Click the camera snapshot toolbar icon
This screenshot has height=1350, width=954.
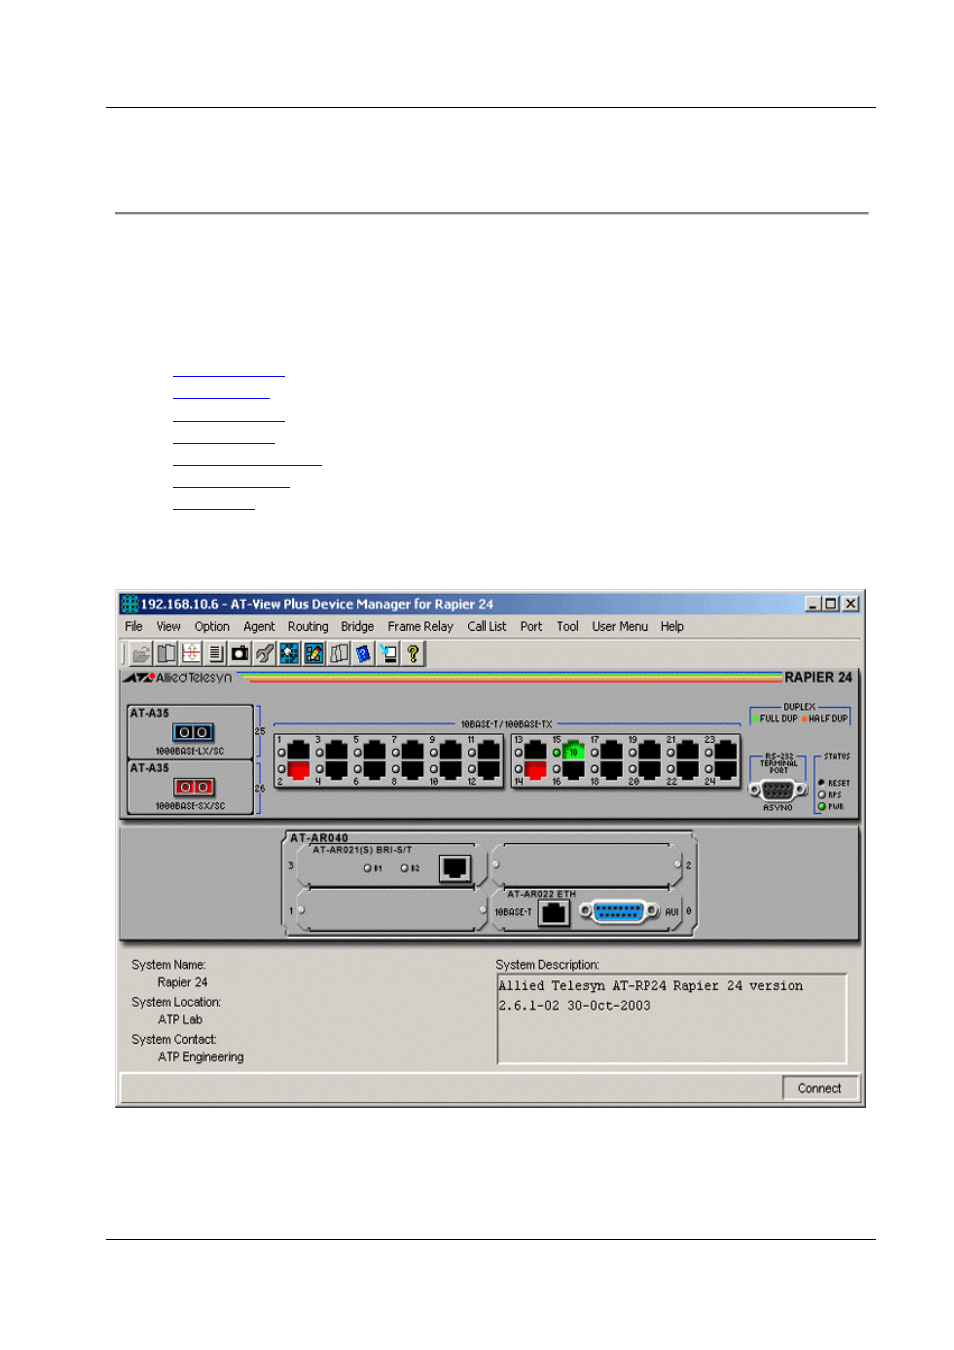240,654
